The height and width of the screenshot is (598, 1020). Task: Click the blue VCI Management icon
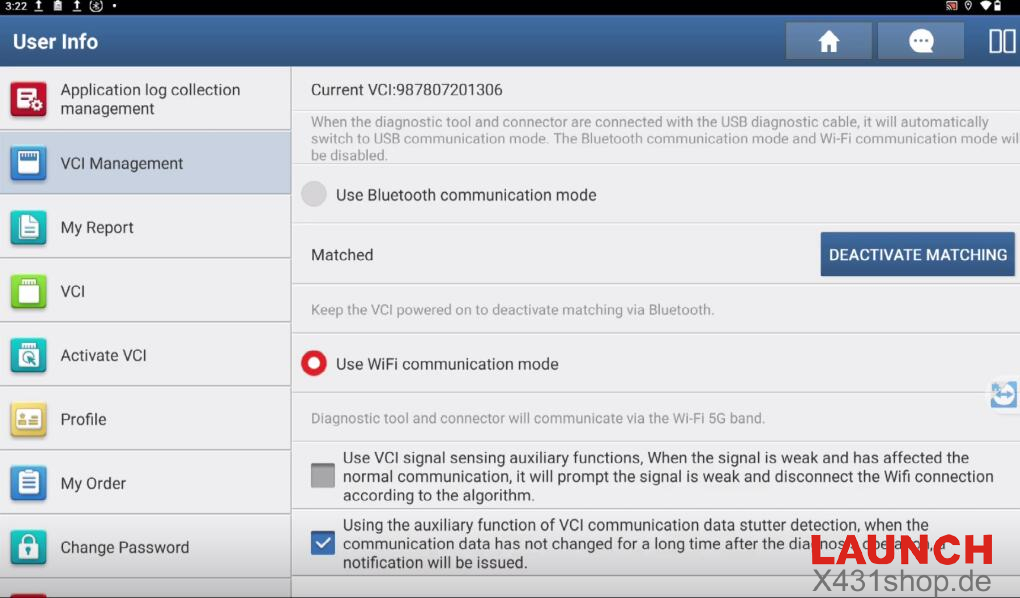[x=28, y=163]
